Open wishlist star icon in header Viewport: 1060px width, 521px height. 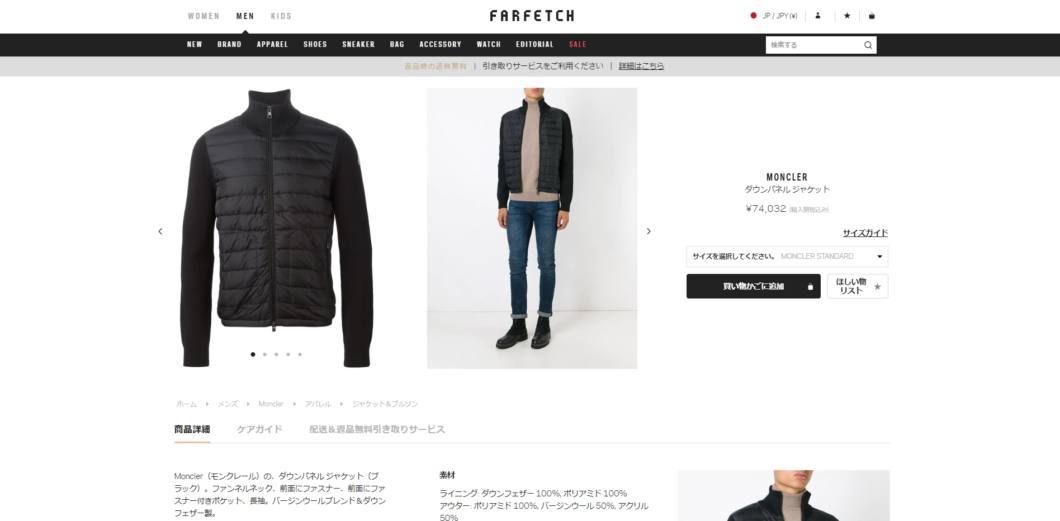(847, 16)
